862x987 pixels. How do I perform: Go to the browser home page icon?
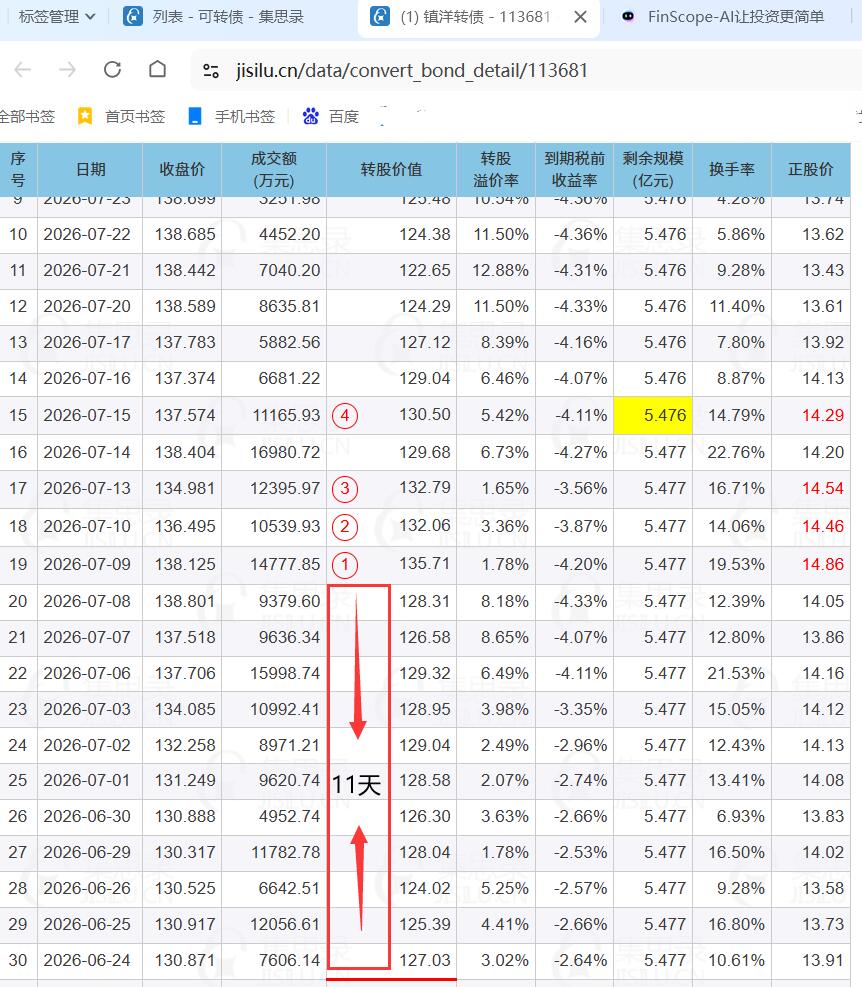(x=157, y=69)
